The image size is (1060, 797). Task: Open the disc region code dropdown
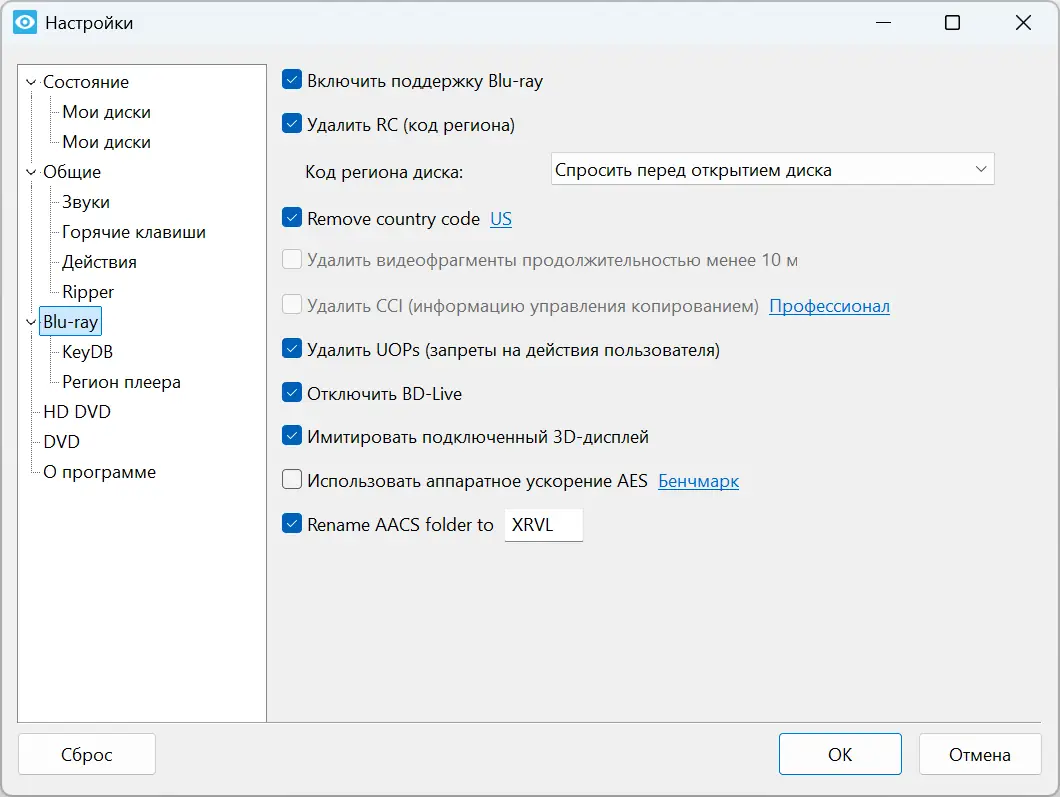point(772,170)
